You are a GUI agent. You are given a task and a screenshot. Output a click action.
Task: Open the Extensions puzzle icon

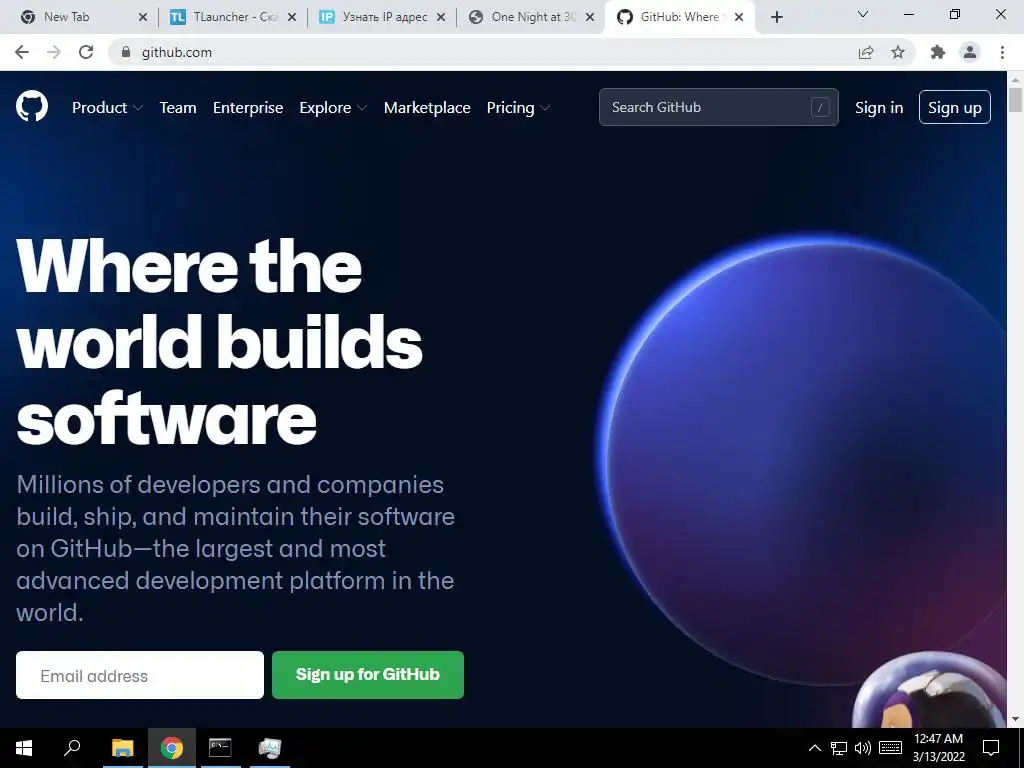tap(938, 52)
